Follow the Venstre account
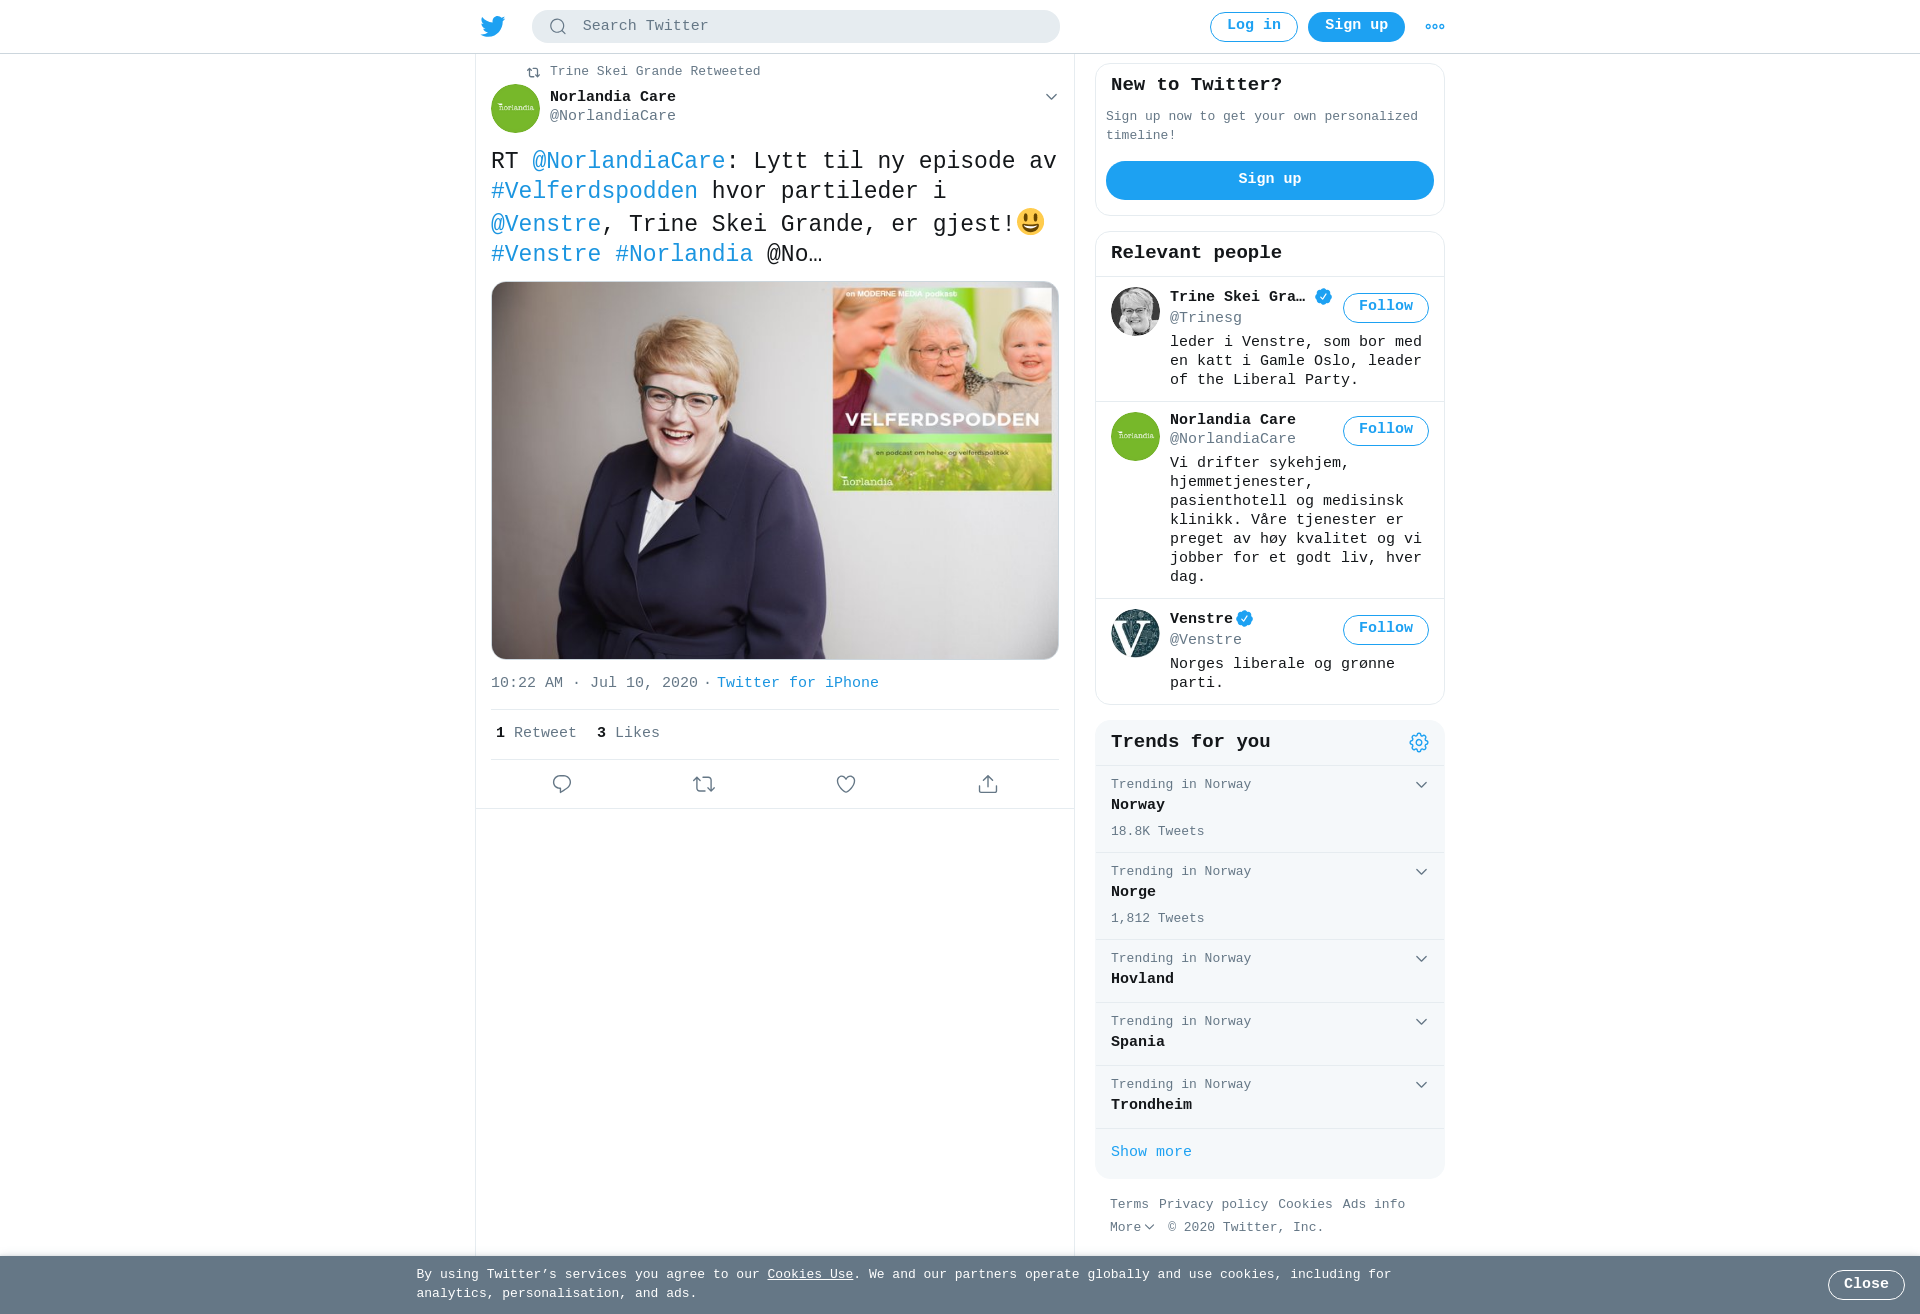The width and height of the screenshot is (1920, 1314). [x=1386, y=629]
